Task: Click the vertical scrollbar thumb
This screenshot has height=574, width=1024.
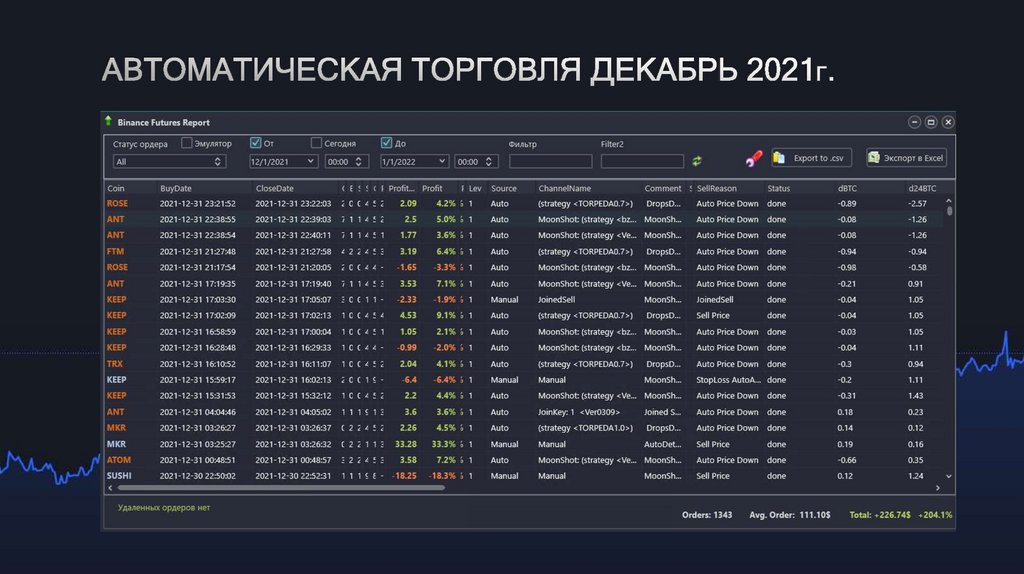Action: click(949, 211)
